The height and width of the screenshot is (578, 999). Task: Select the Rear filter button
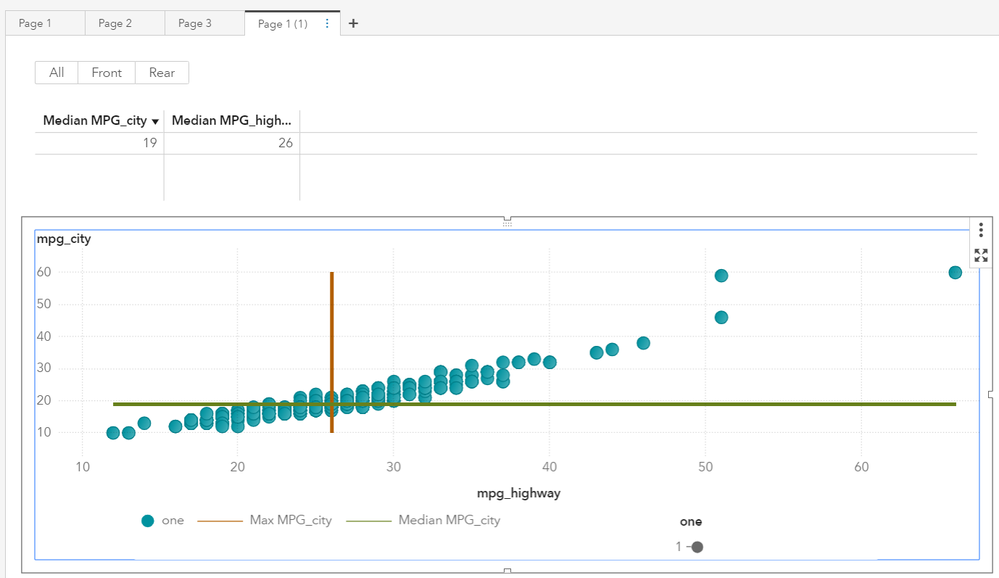point(162,73)
